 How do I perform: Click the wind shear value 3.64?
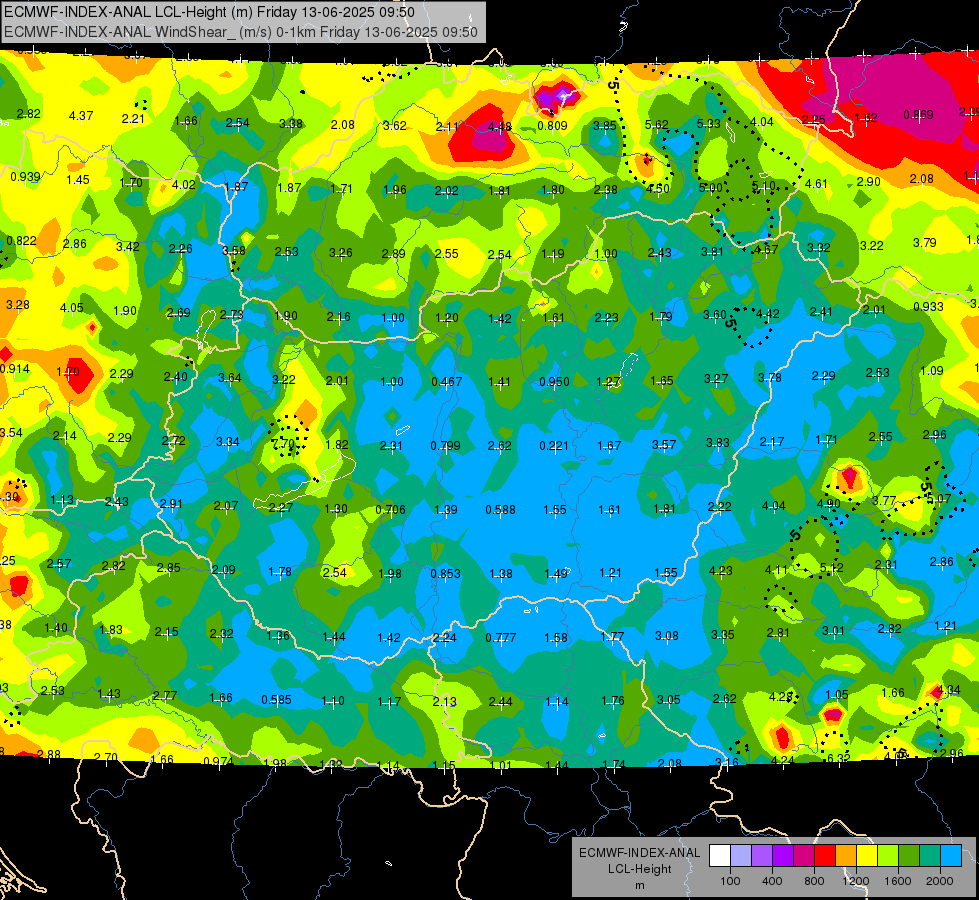(230, 378)
